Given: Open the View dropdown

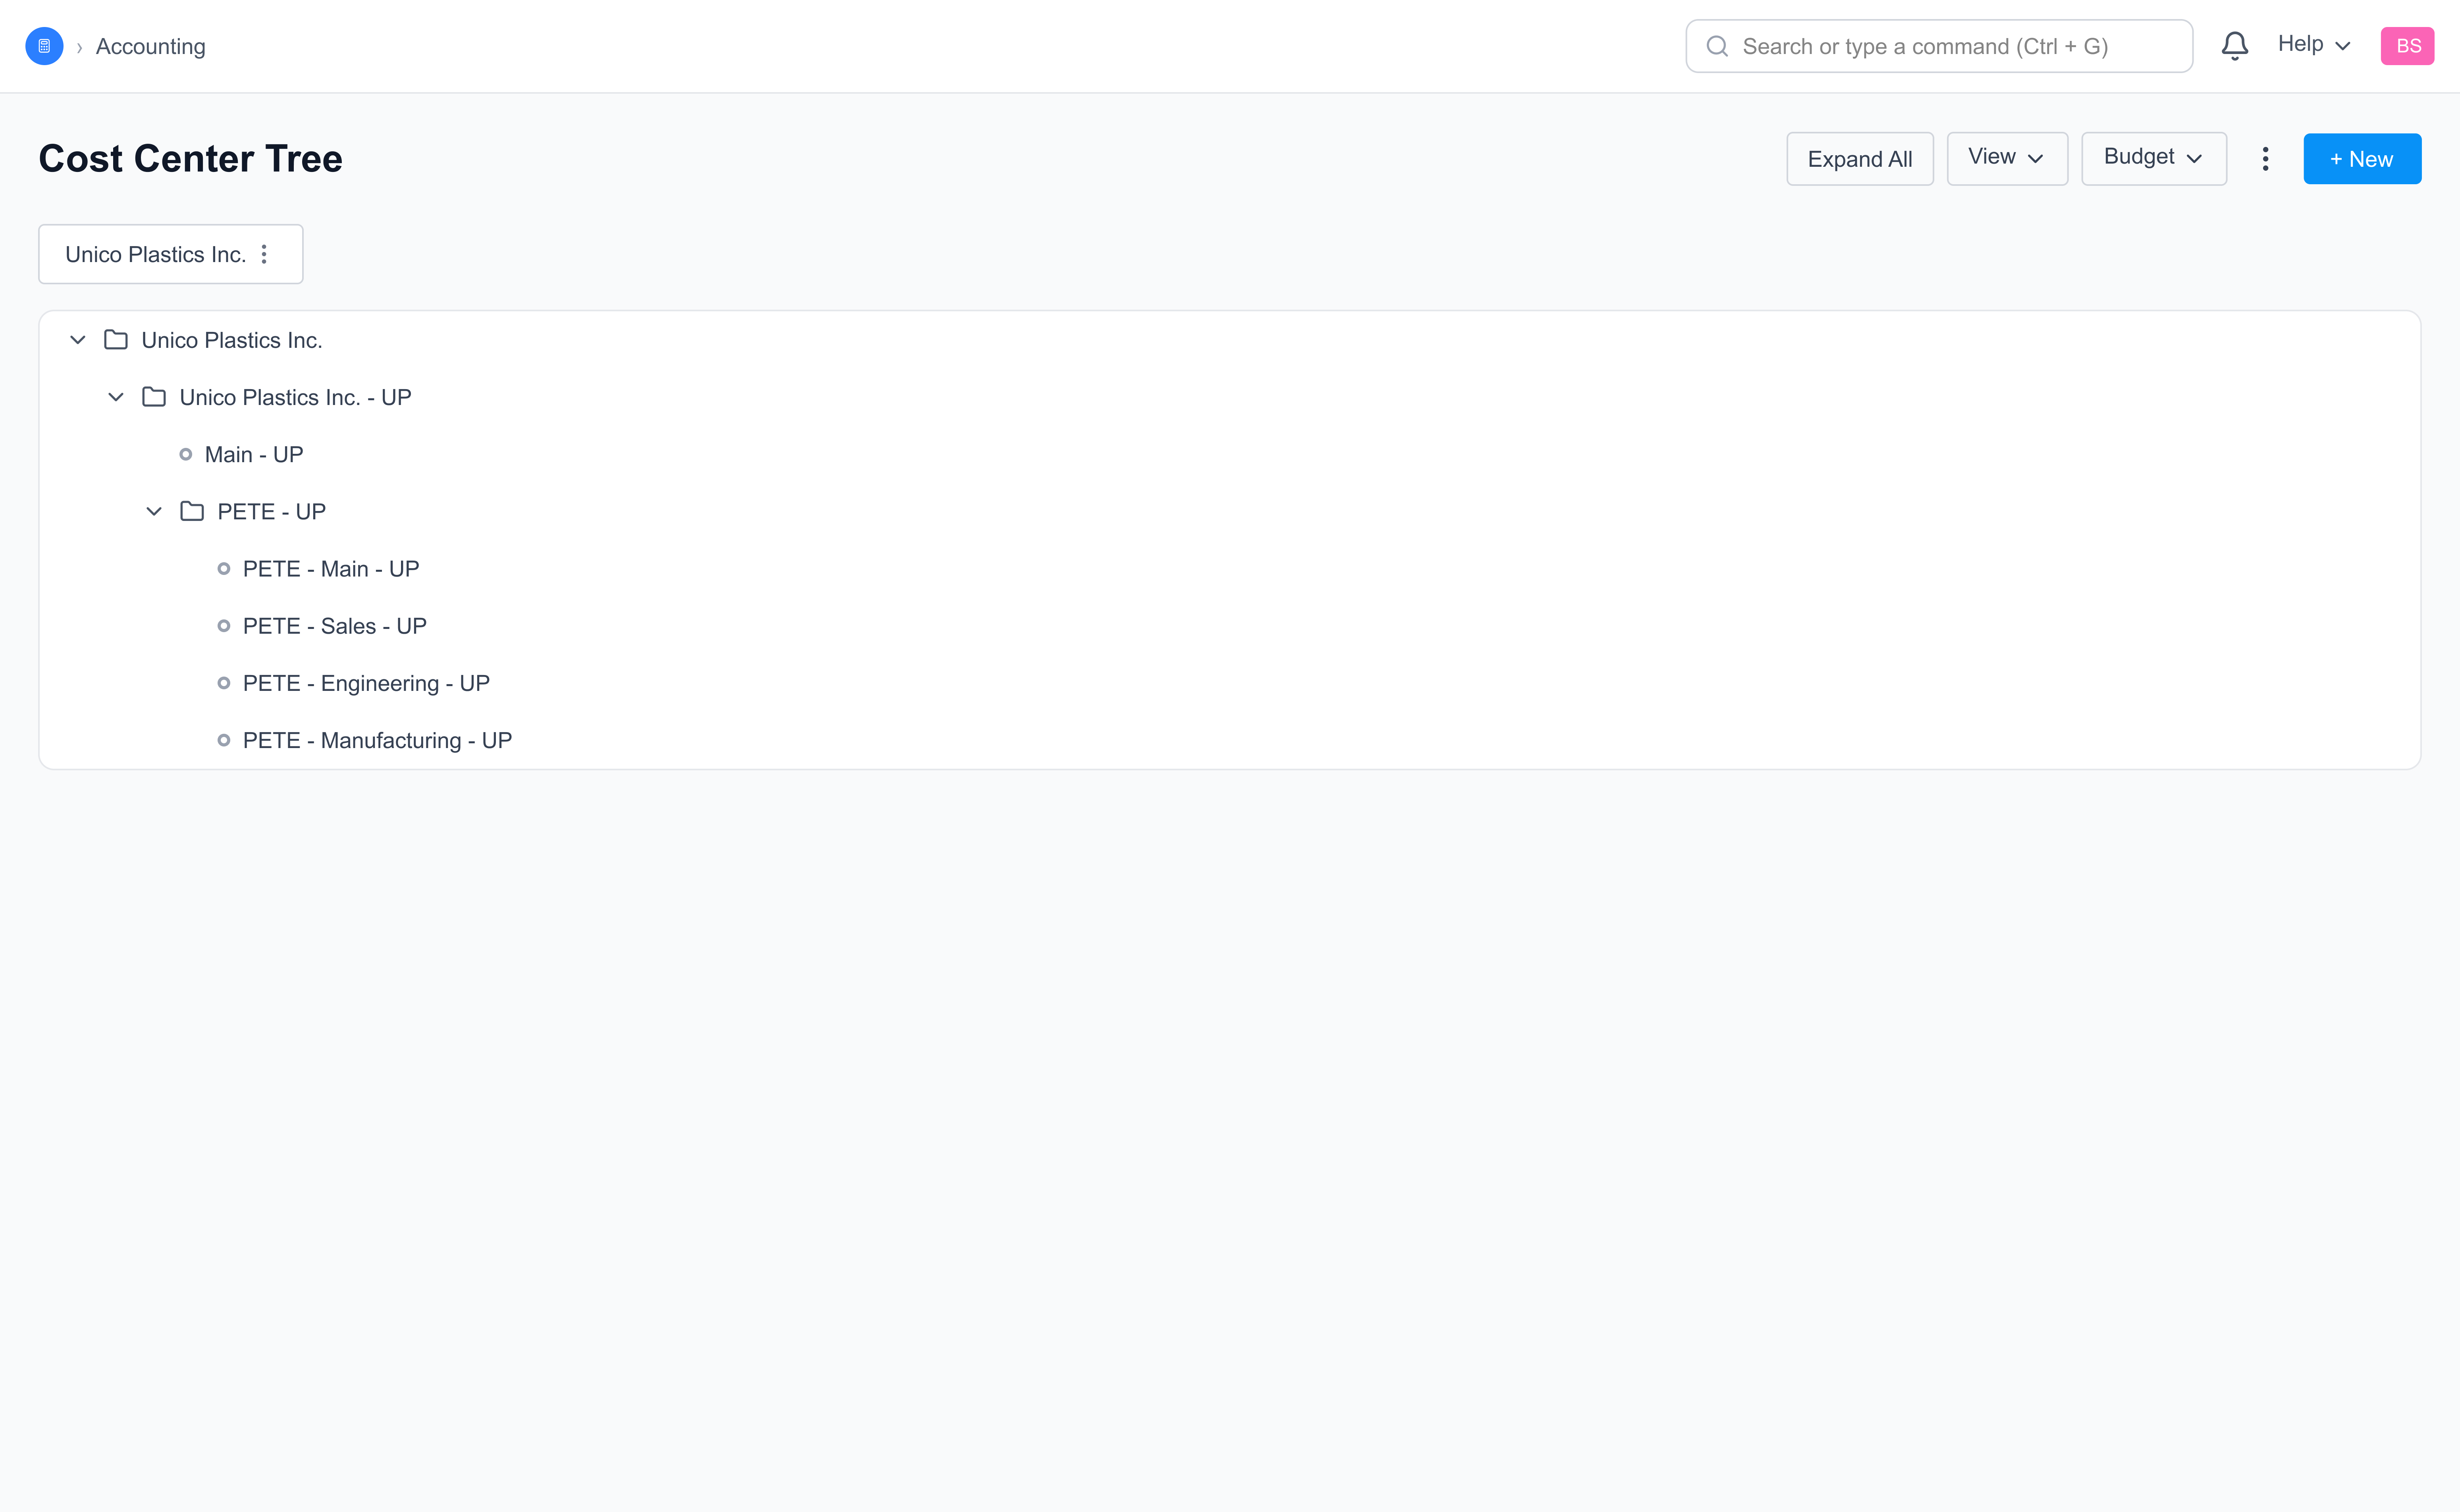Looking at the screenshot, I should pos(2006,158).
